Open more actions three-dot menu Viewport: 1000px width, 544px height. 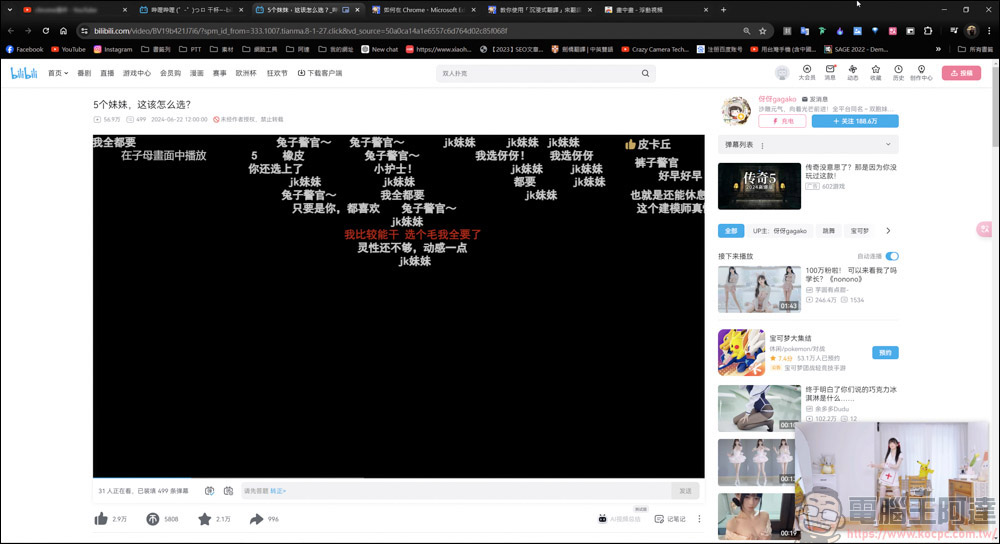699,519
